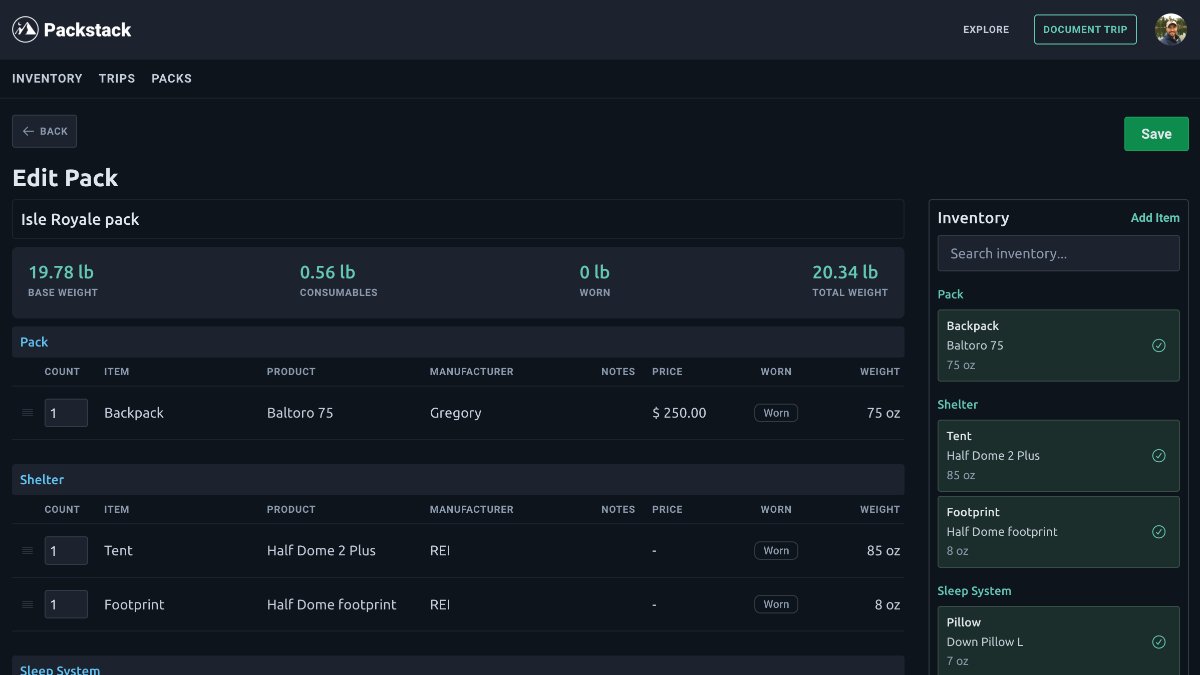Open the Inventory navigation tab
The width and height of the screenshot is (1200, 675).
point(47,79)
